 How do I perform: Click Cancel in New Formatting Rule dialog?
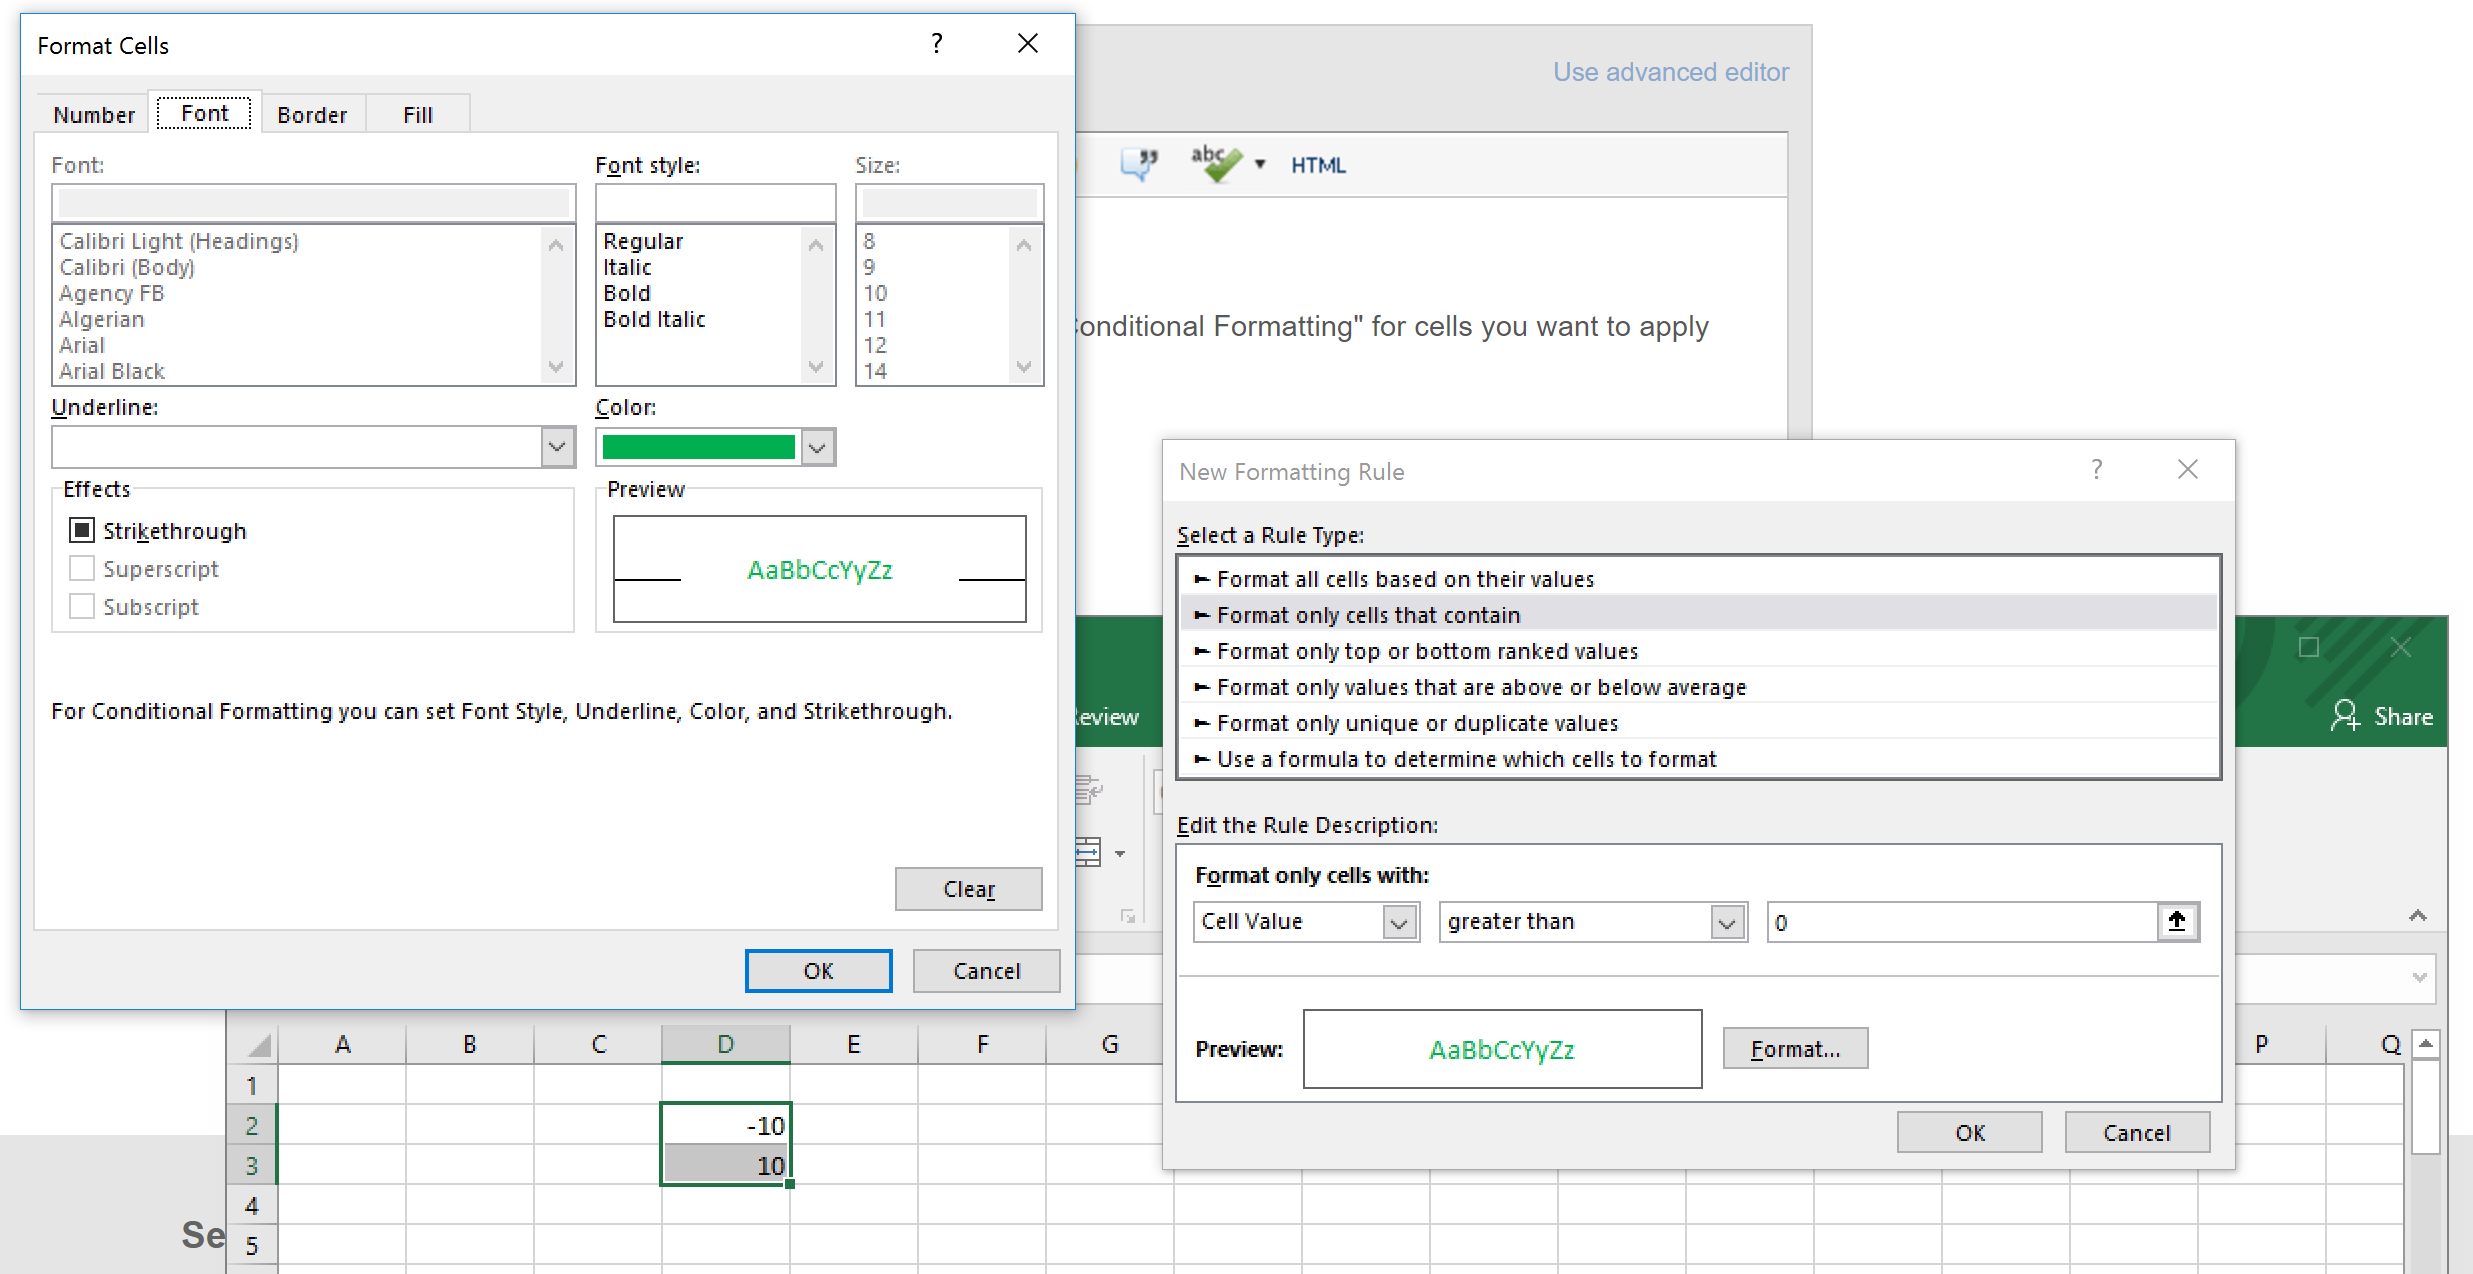click(2137, 1132)
